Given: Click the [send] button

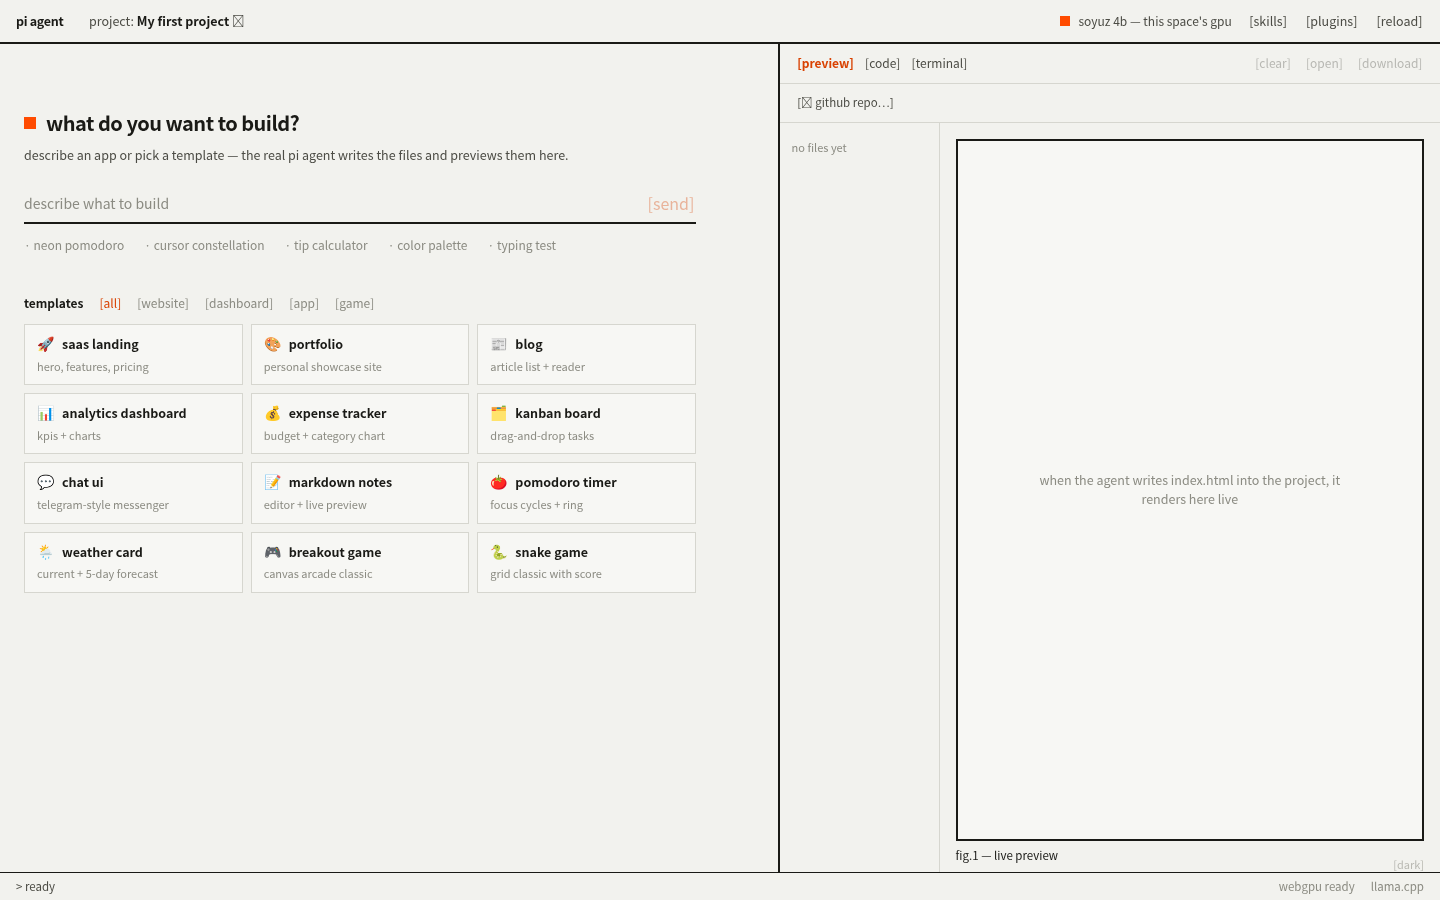Looking at the screenshot, I should (671, 204).
